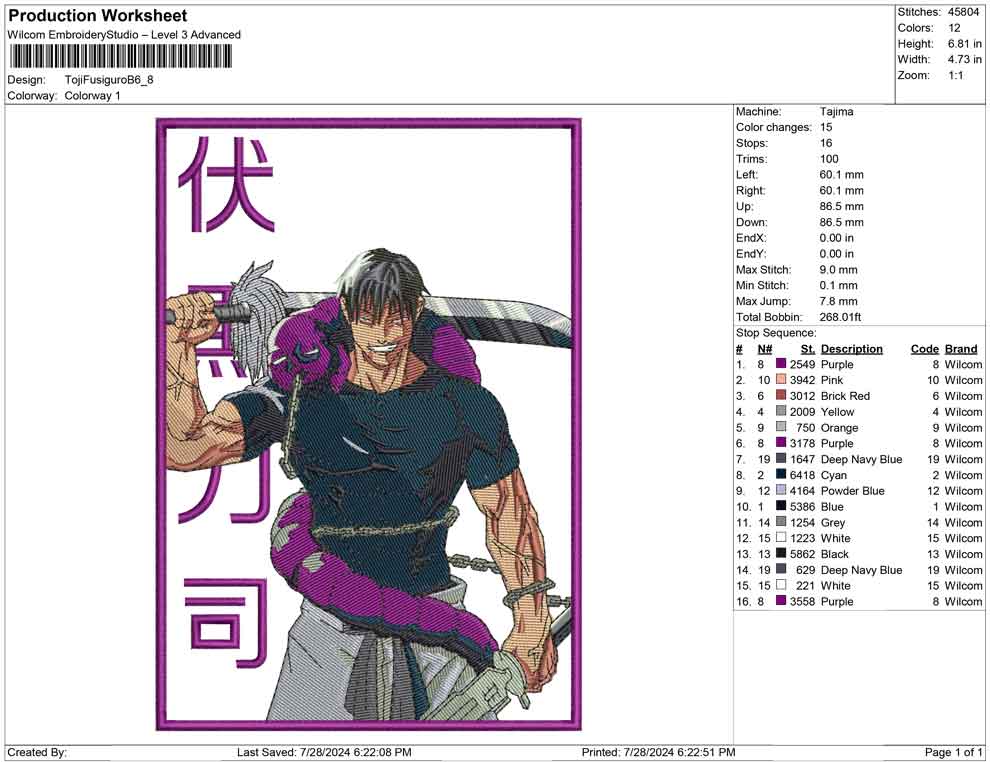Screen dimensions: 990x762
Task: Click the Colors value 12
Action: click(x=954, y=28)
